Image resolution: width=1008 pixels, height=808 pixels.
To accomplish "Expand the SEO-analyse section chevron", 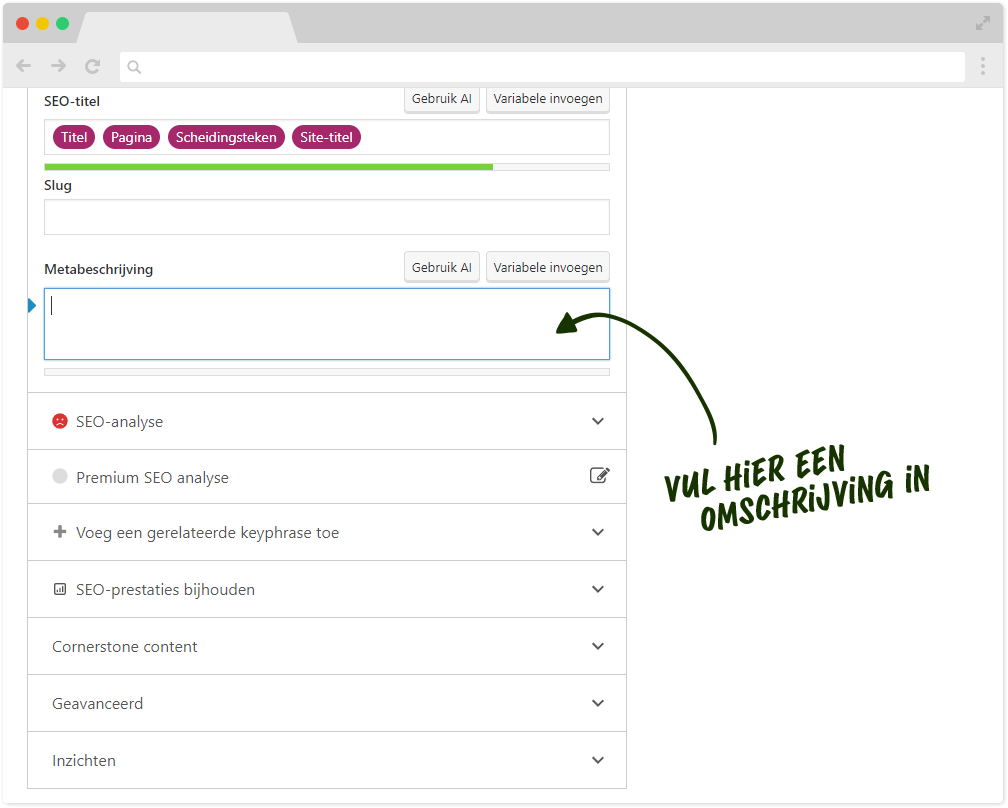I will (x=598, y=421).
